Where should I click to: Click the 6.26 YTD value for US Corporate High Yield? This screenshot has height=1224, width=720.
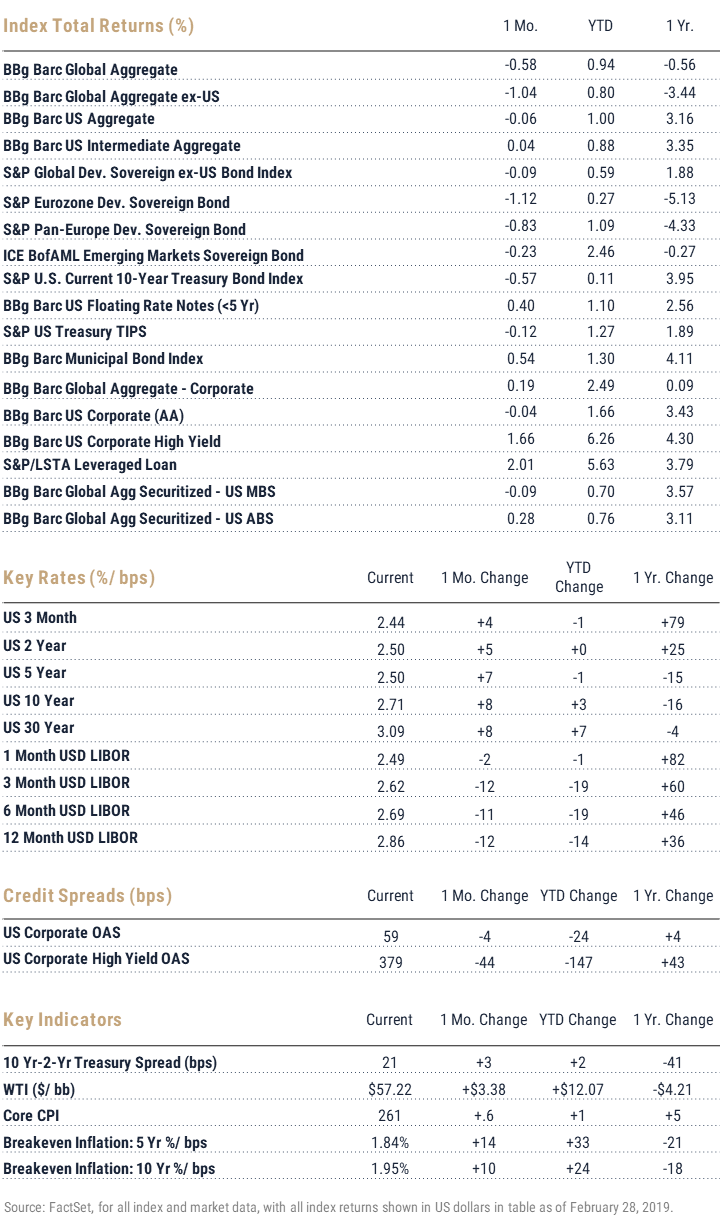(601, 441)
